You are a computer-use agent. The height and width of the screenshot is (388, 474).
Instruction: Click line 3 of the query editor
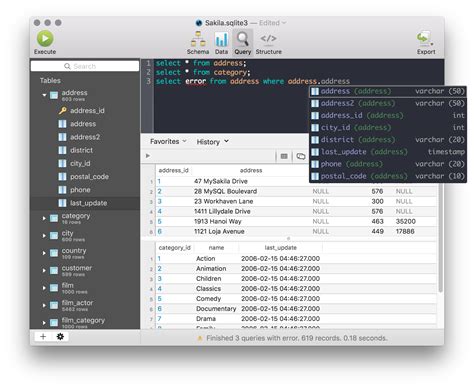coord(253,81)
